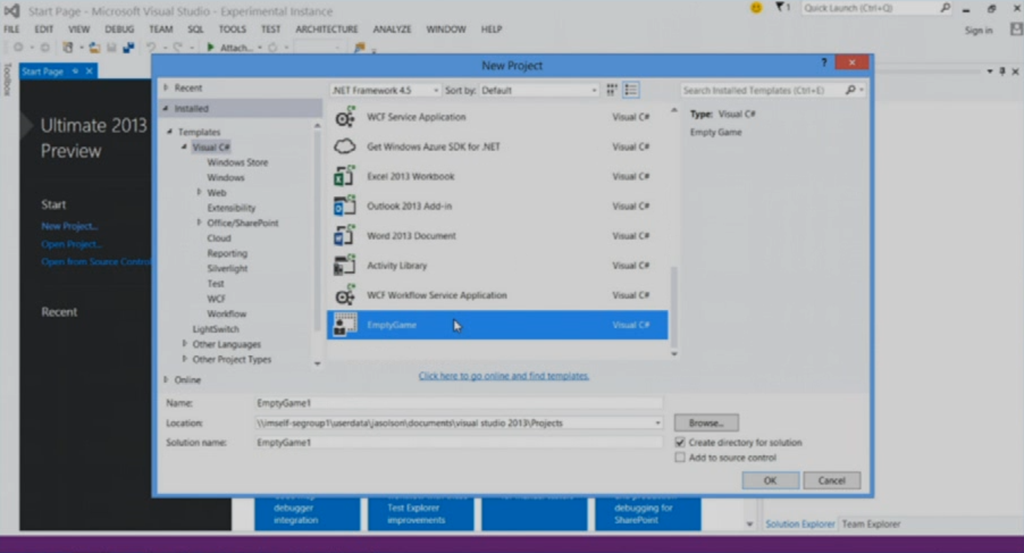The height and width of the screenshot is (553, 1024).
Task: Open the New Project dialog help question mark
Action: pyautogui.click(x=824, y=63)
